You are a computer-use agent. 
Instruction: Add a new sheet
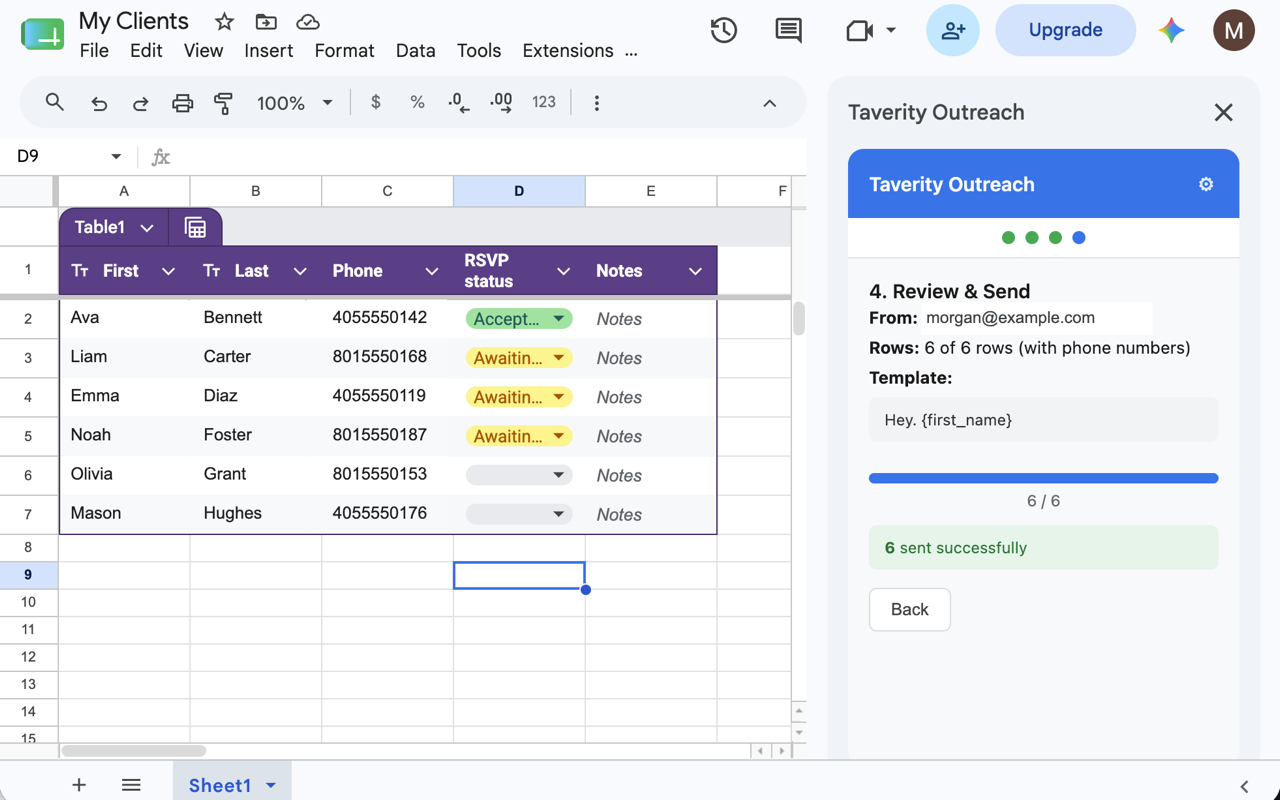tap(79, 785)
